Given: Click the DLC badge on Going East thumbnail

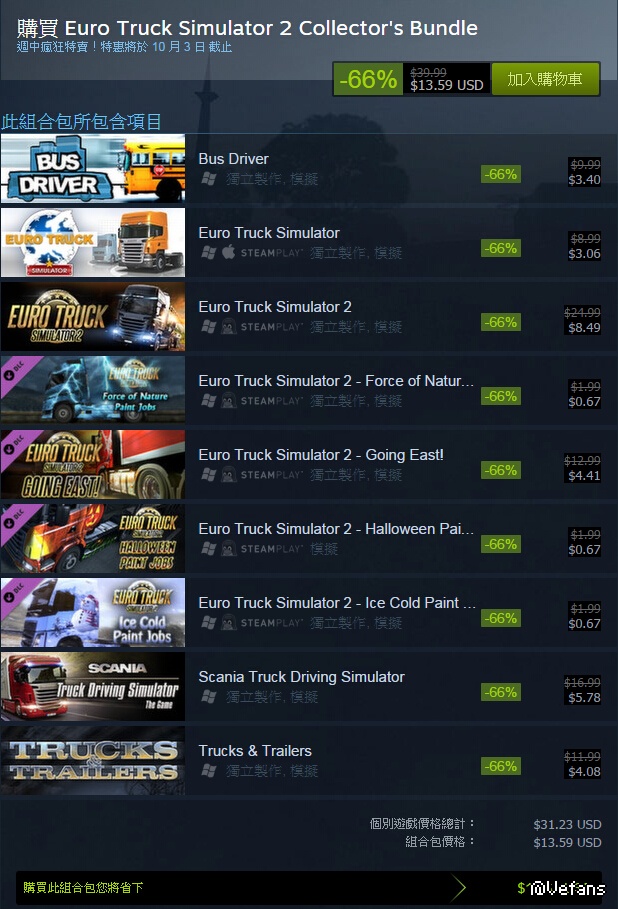Looking at the screenshot, I should pos(16,445).
